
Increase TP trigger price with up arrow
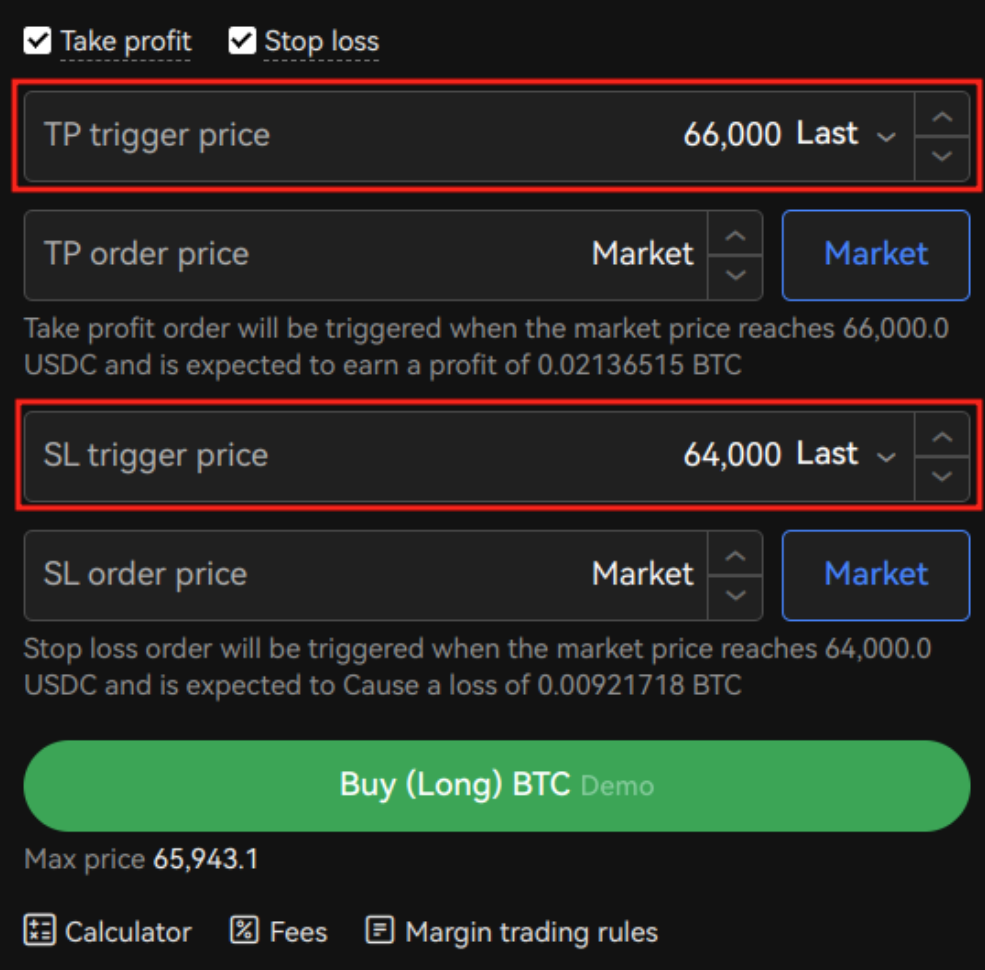(942, 116)
